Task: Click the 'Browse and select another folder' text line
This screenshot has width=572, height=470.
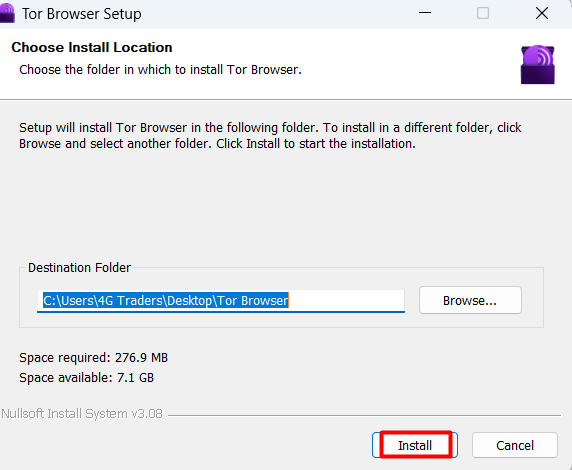Action: pyautogui.click(x=217, y=144)
